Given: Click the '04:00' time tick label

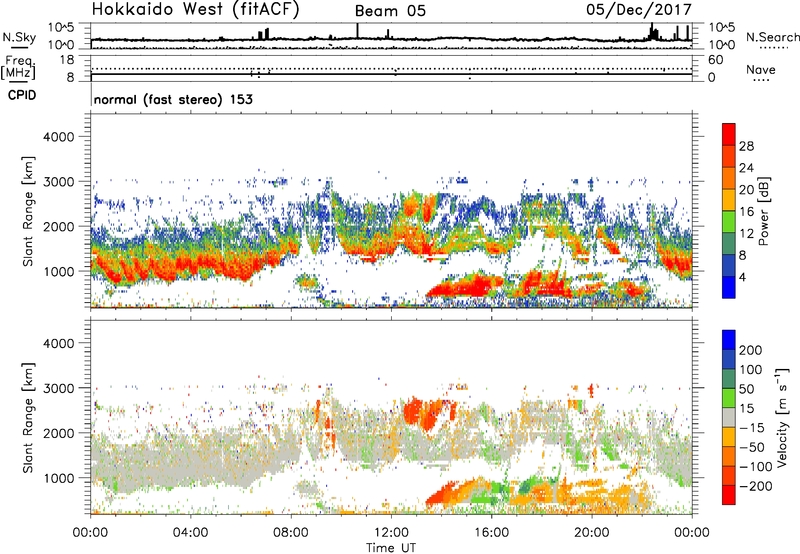Looking at the screenshot, I should 190,533.
